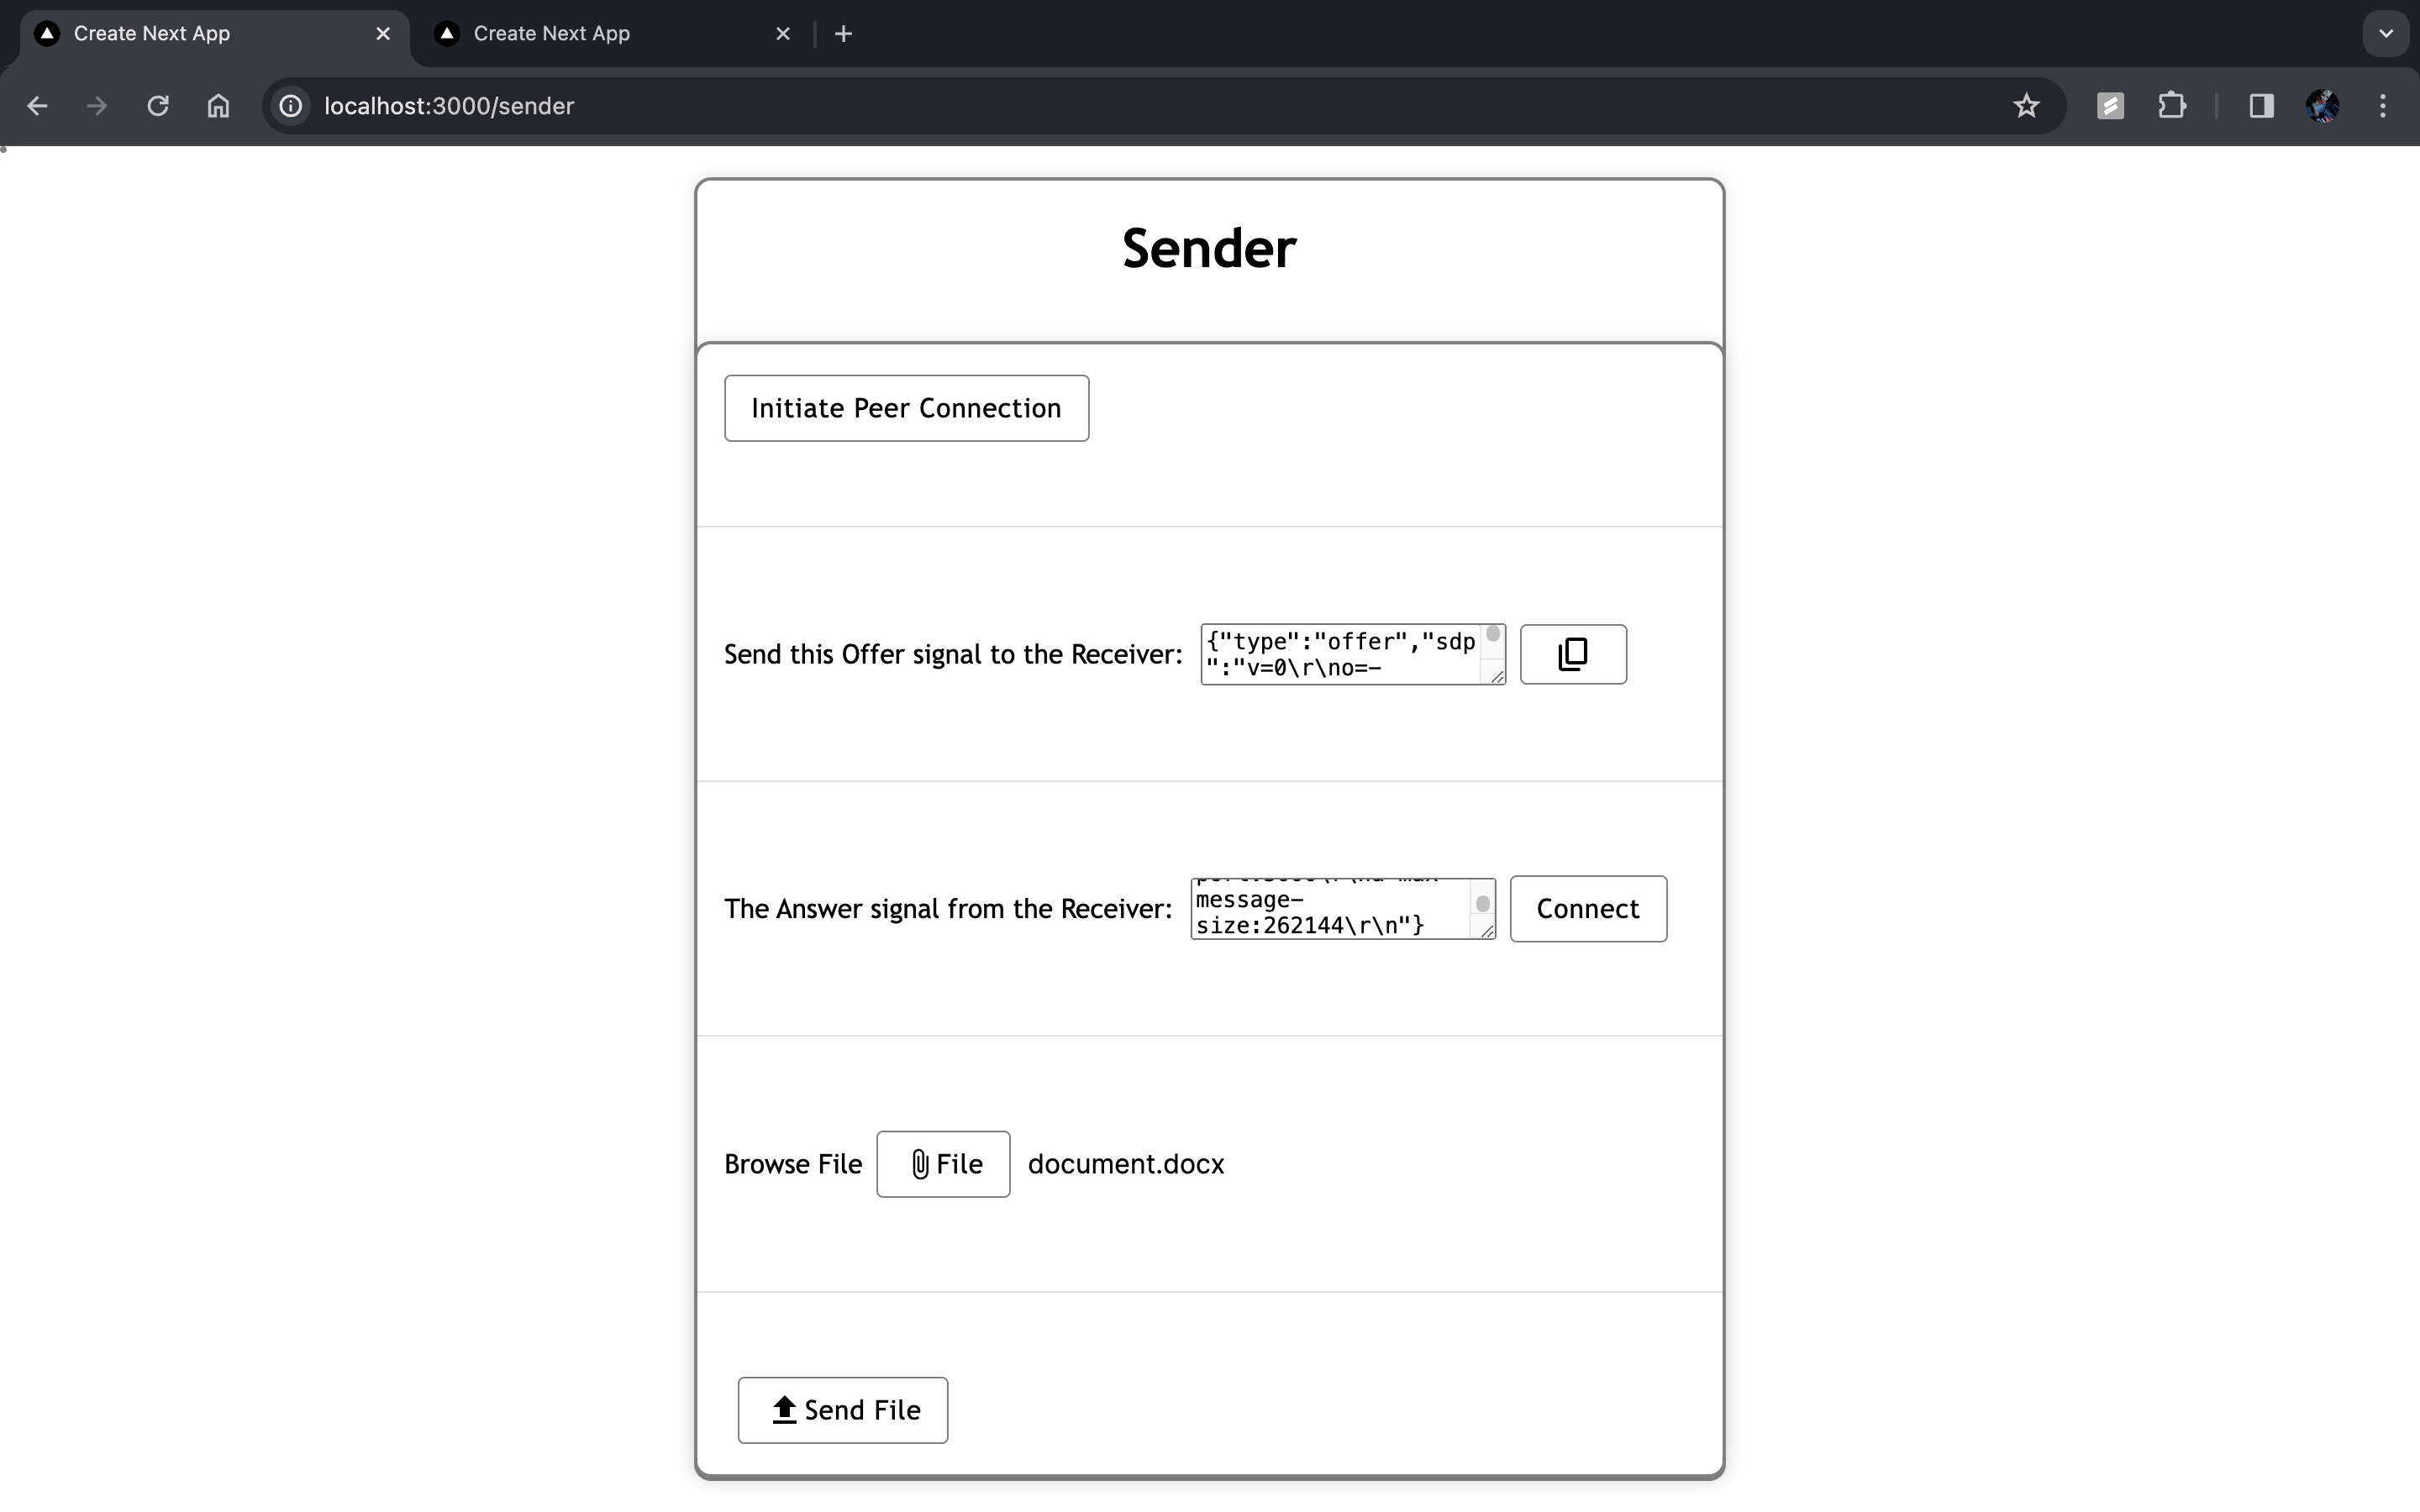Go back to the previous page
The height and width of the screenshot is (1512, 2420).
(37, 106)
